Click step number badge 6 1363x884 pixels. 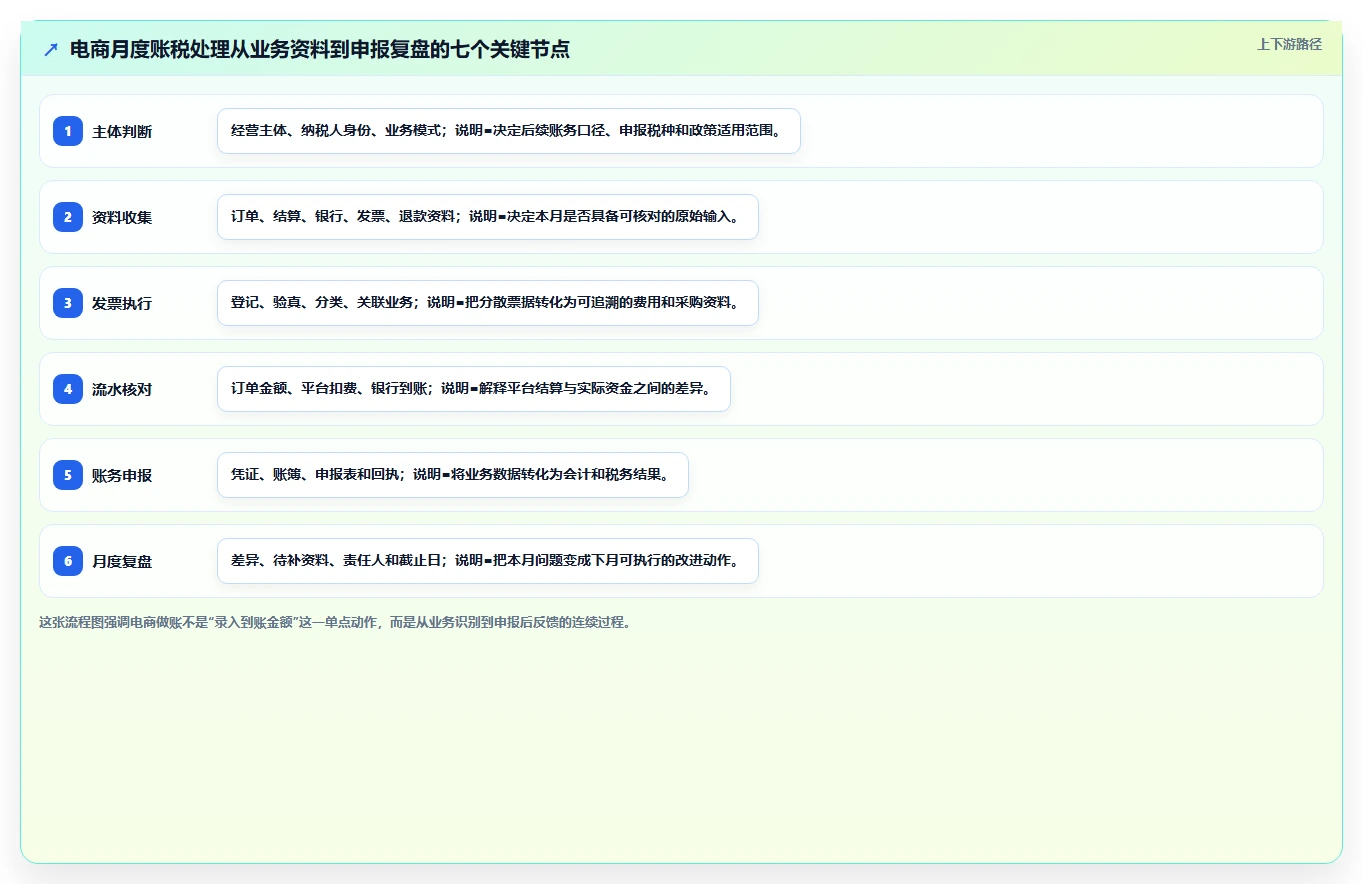[x=68, y=561]
